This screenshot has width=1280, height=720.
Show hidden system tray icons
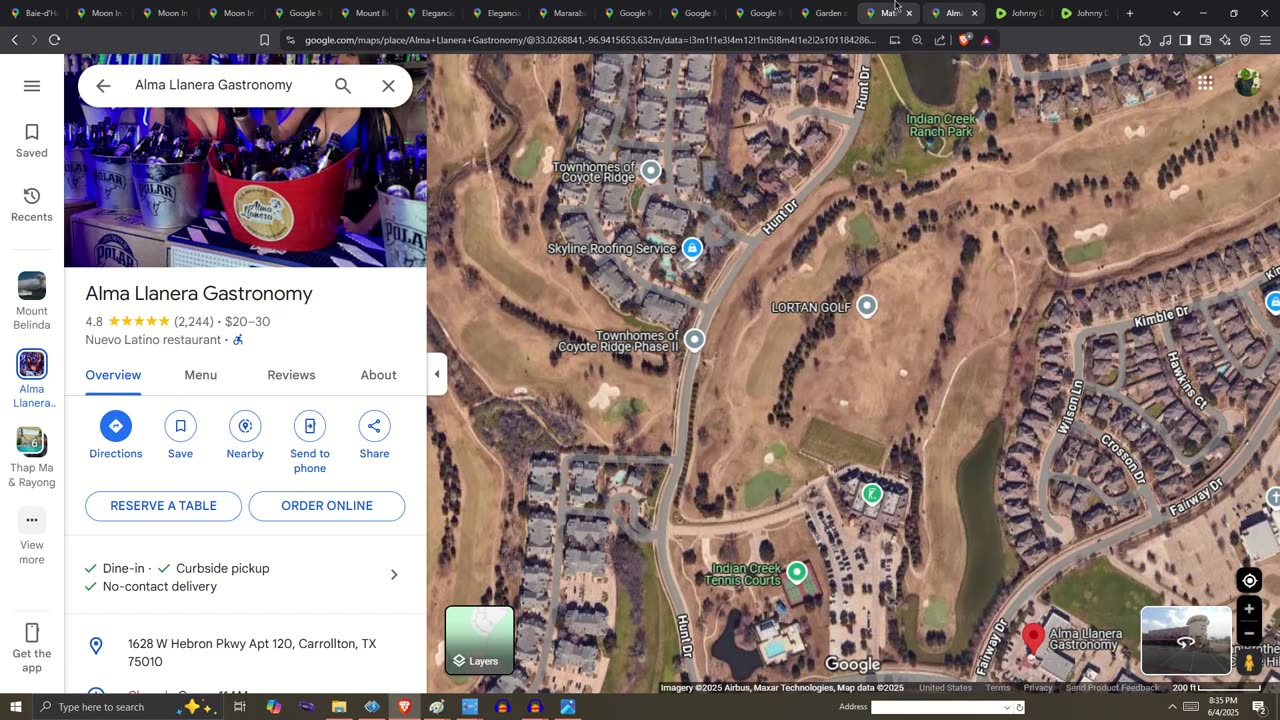(1173, 707)
